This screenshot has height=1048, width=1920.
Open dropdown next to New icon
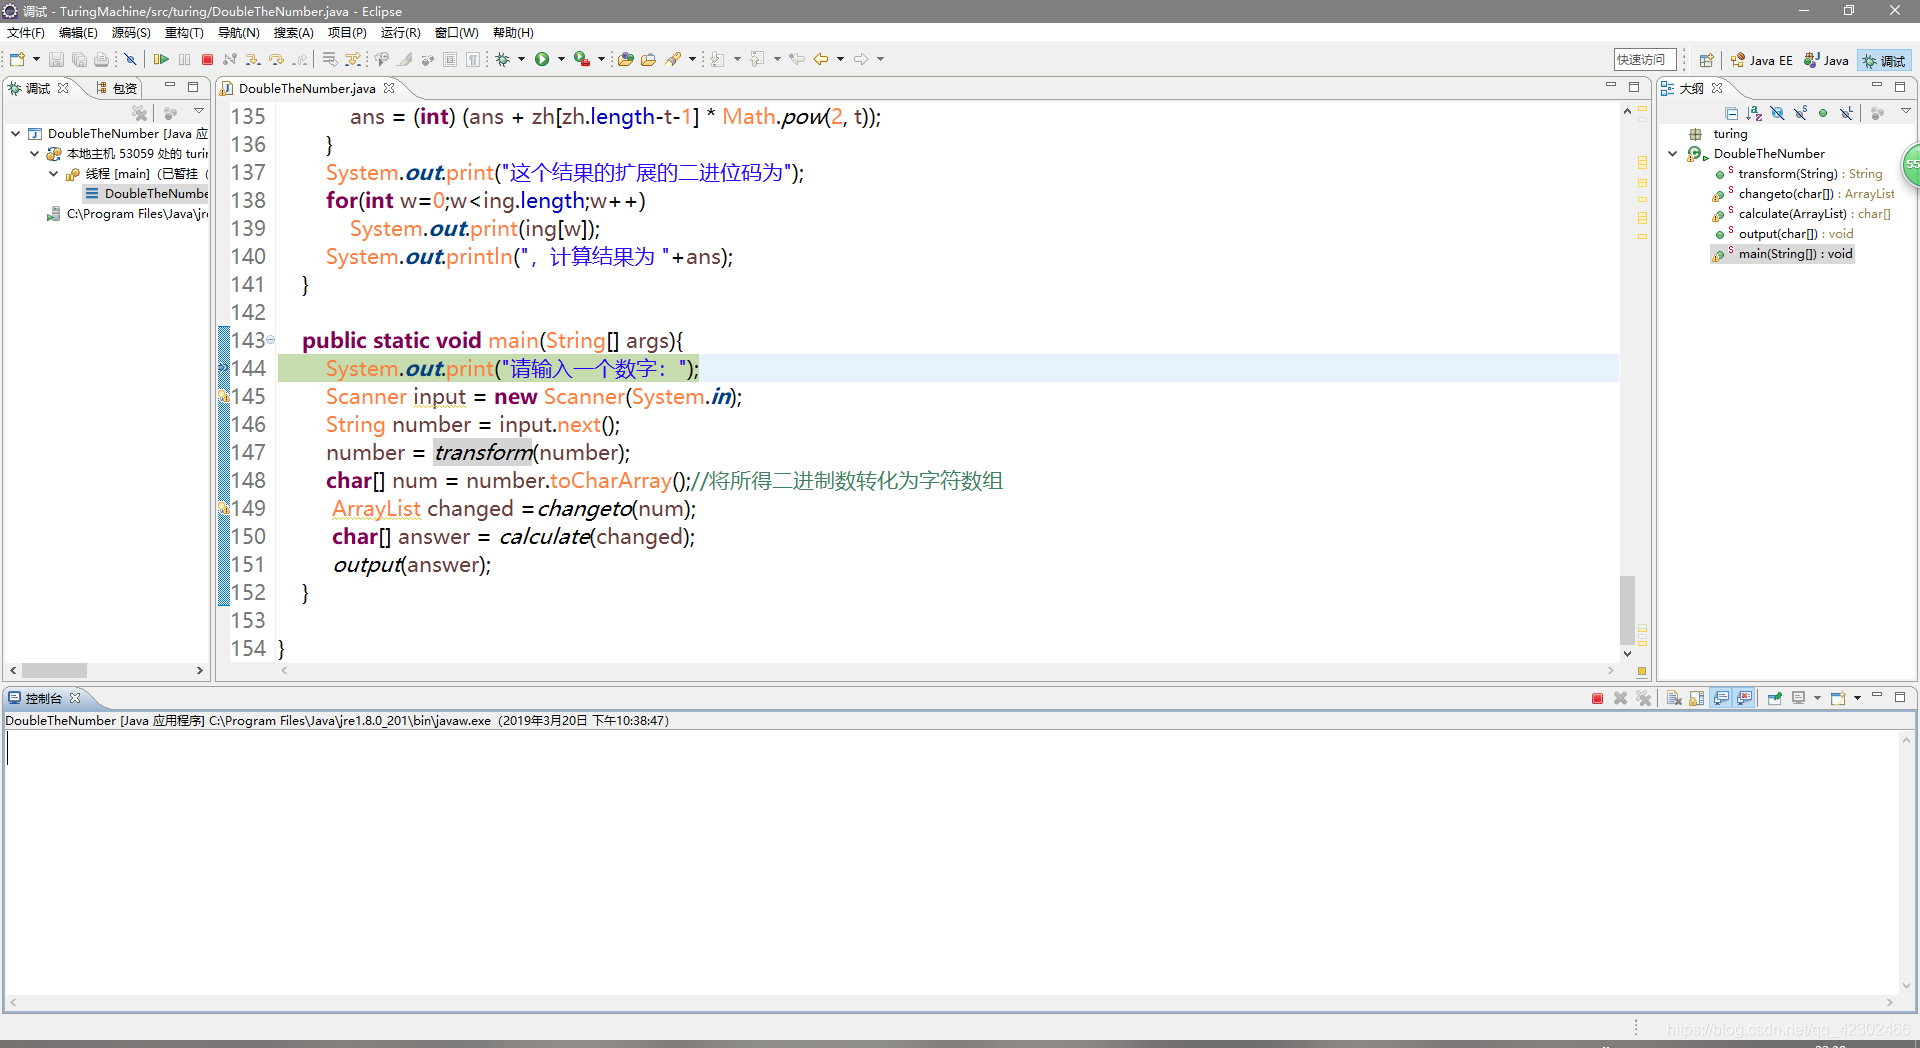tap(36, 60)
